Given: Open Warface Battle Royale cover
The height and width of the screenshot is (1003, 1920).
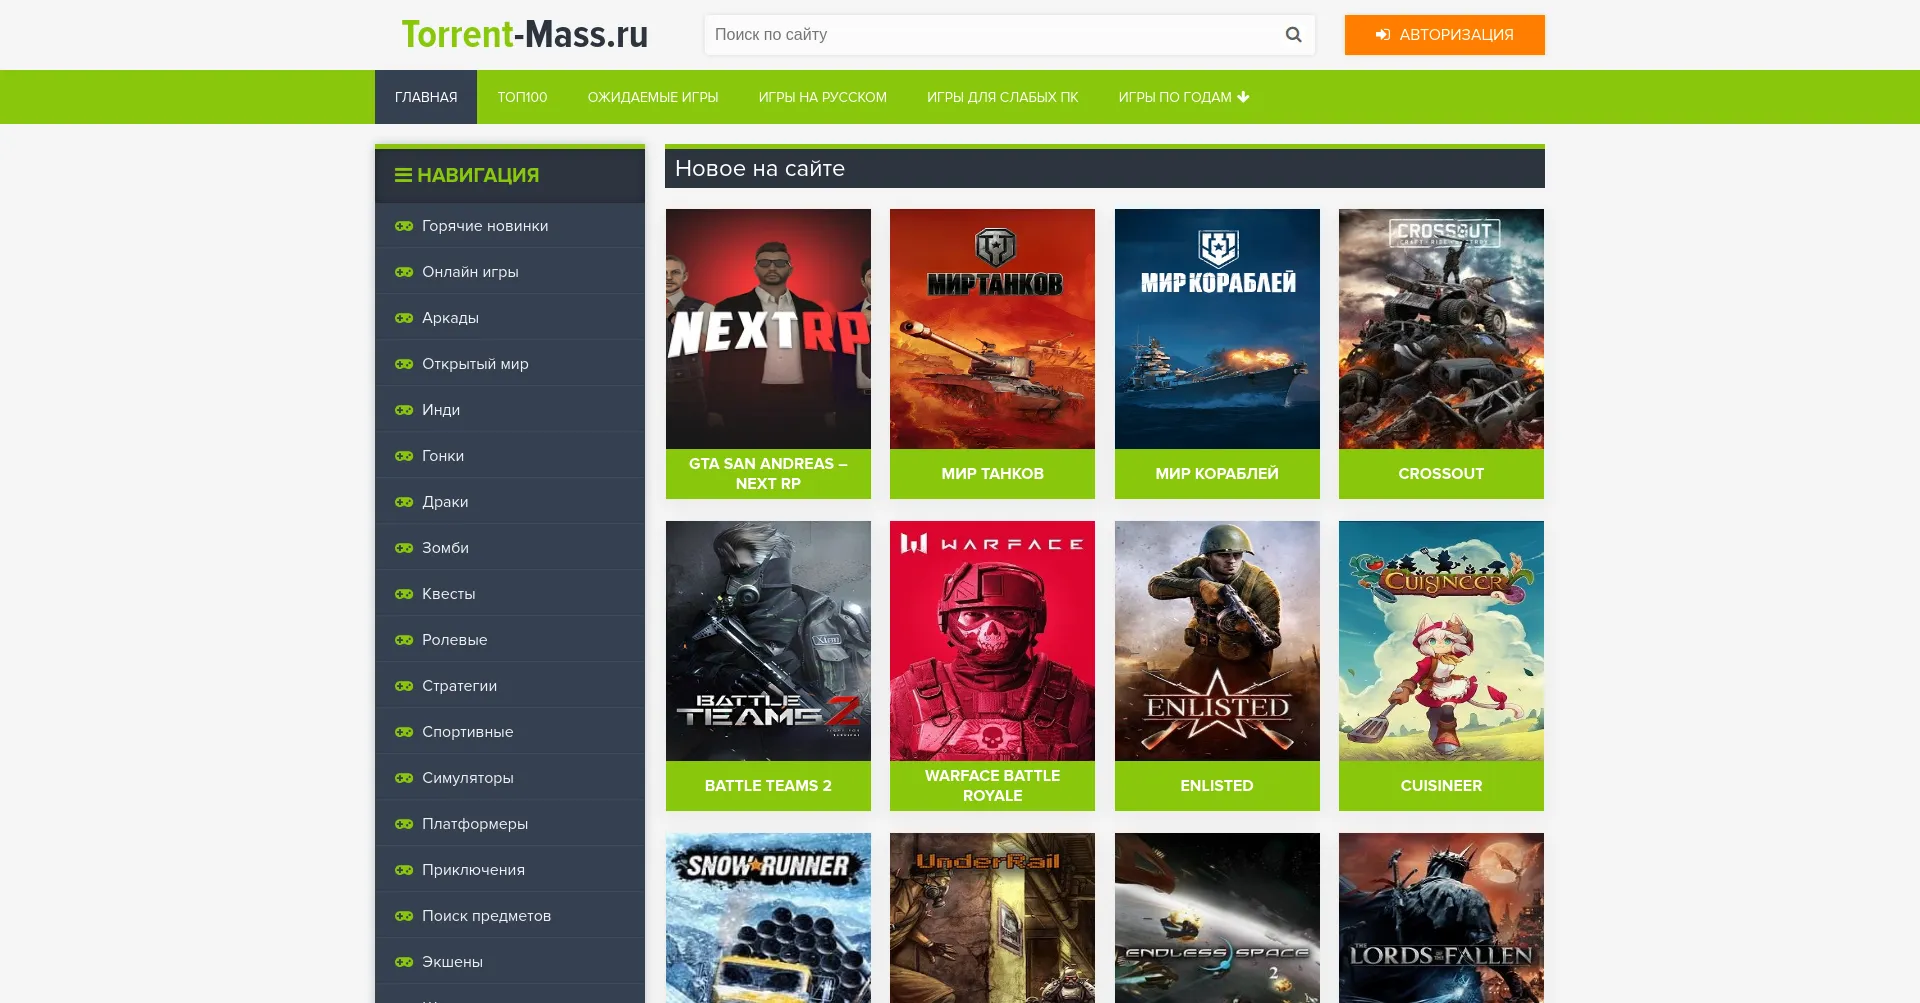Looking at the screenshot, I should [992, 641].
